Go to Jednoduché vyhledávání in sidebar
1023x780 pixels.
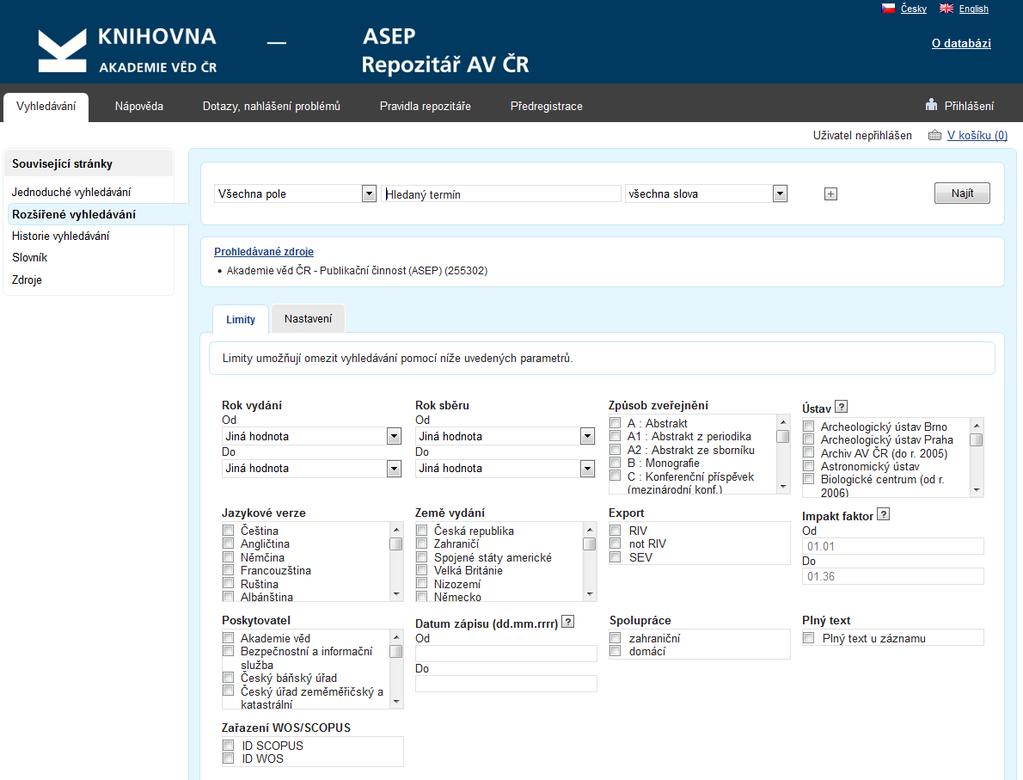(71, 192)
